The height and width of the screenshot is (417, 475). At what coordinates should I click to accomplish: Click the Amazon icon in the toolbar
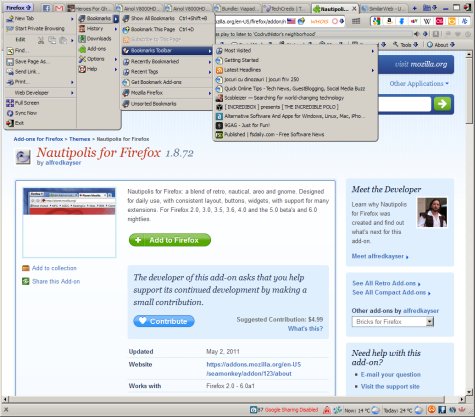[x=389, y=21]
